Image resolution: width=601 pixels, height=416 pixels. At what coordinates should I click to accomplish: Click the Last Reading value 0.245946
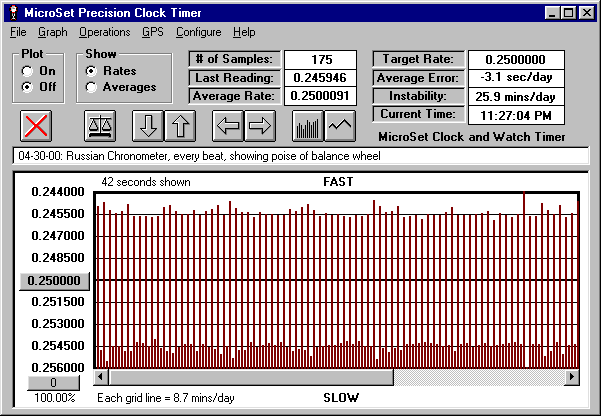click(321, 78)
